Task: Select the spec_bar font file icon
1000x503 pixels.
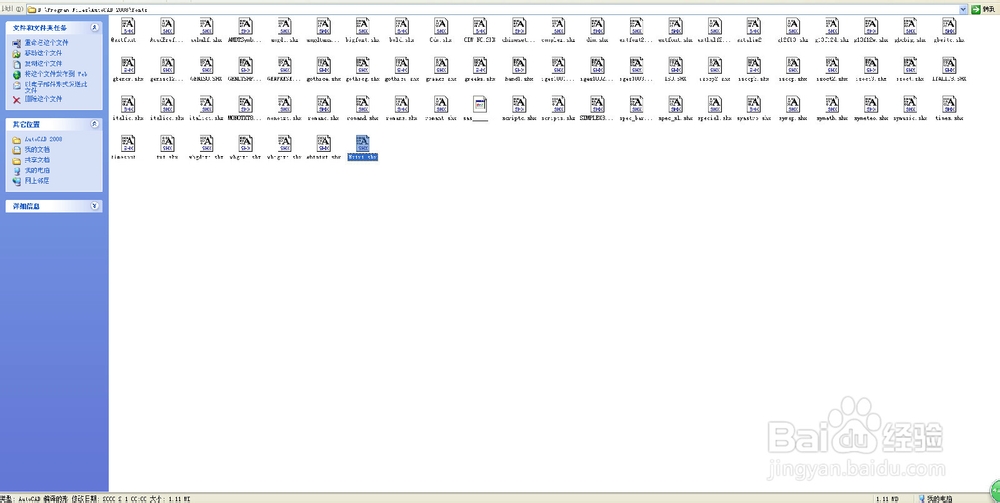Action: tap(636, 105)
